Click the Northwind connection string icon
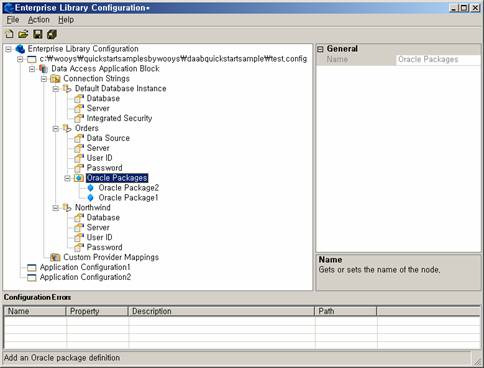This screenshot has height=368, width=484. tap(67, 207)
